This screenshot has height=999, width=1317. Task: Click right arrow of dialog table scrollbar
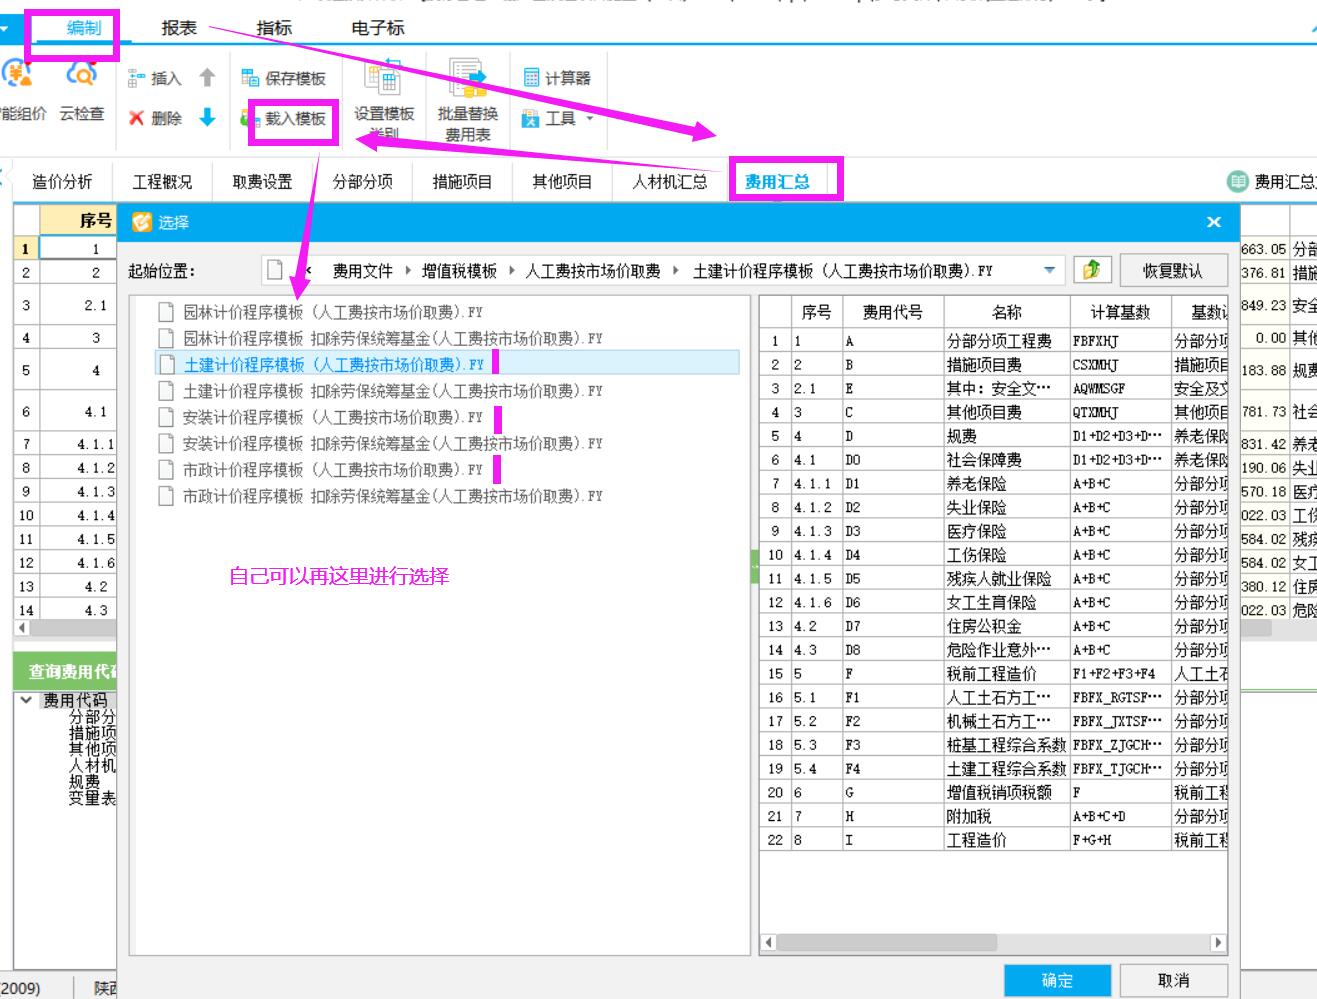[x=1217, y=942]
